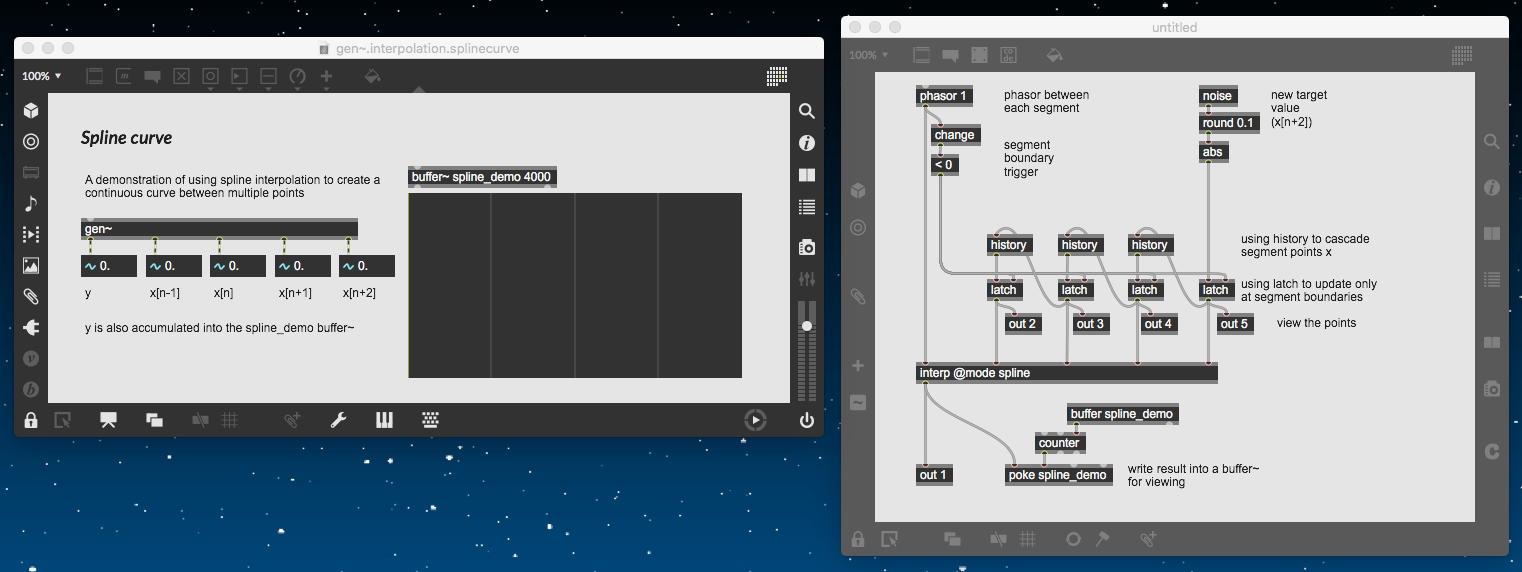Select the gen~ object box
The height and width of the screenshot is (572, 1522).
[x=219, y=229]
